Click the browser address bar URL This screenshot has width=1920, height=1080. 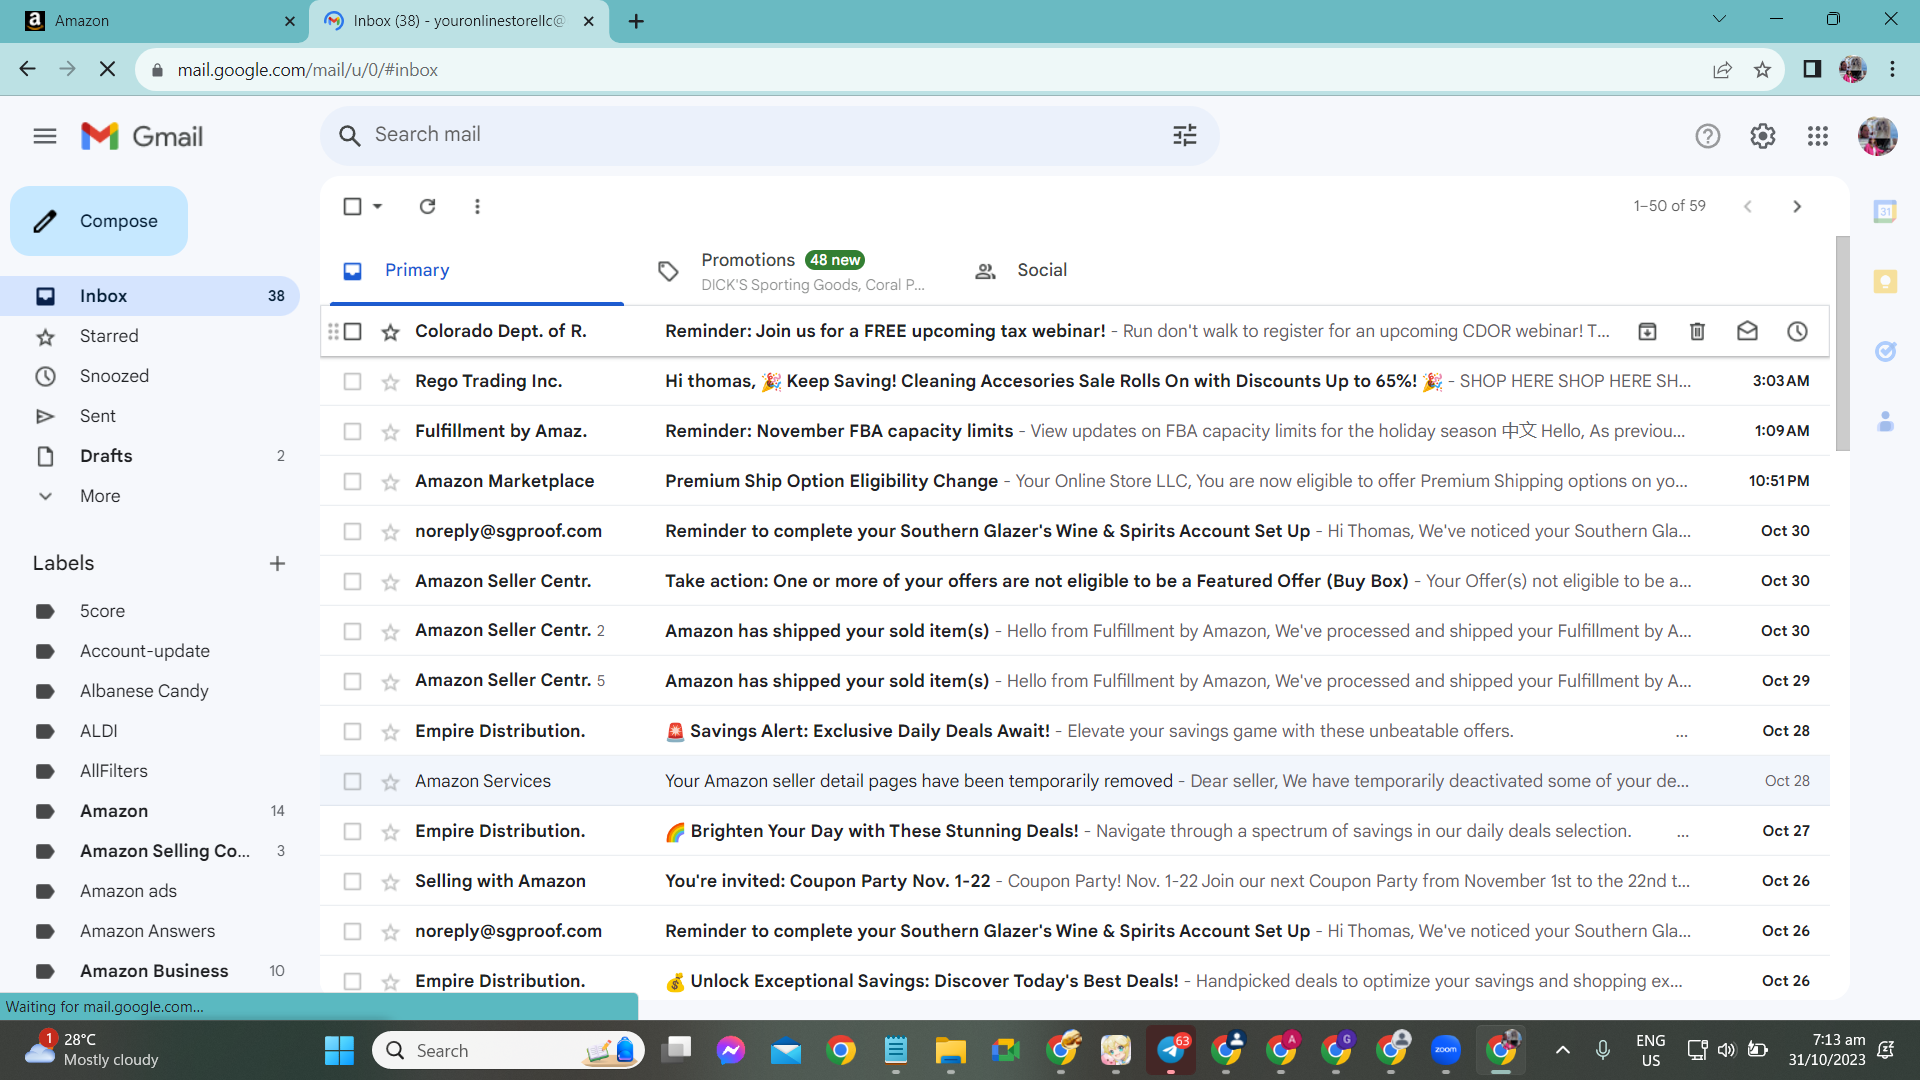coord(307,70)
